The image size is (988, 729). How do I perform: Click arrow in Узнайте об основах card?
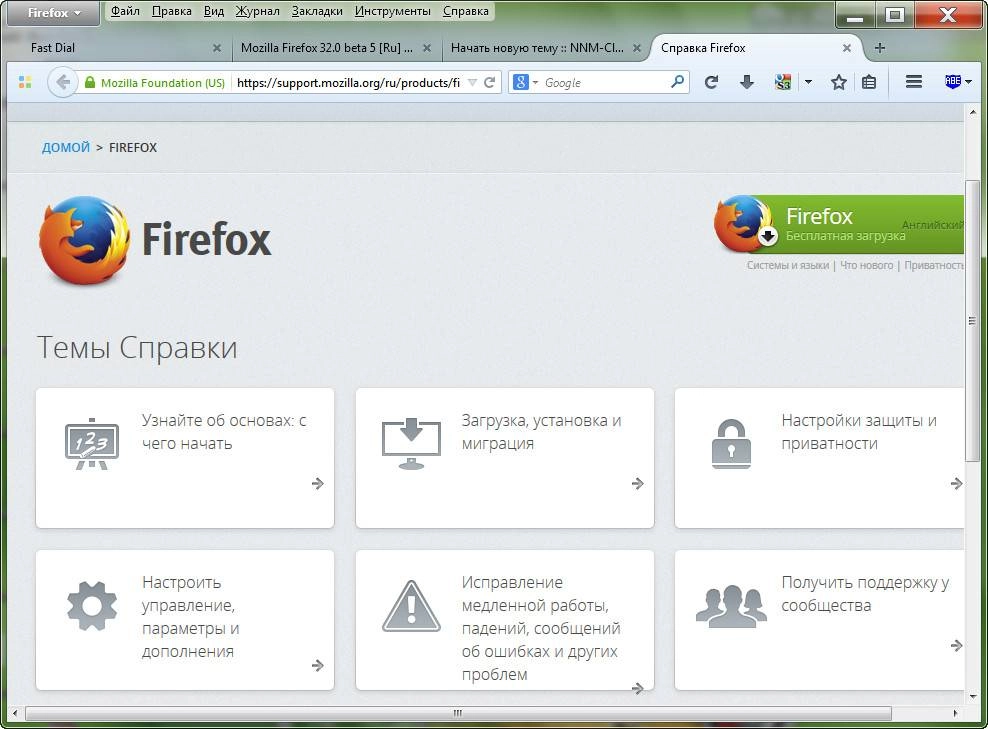click(318, 483)
